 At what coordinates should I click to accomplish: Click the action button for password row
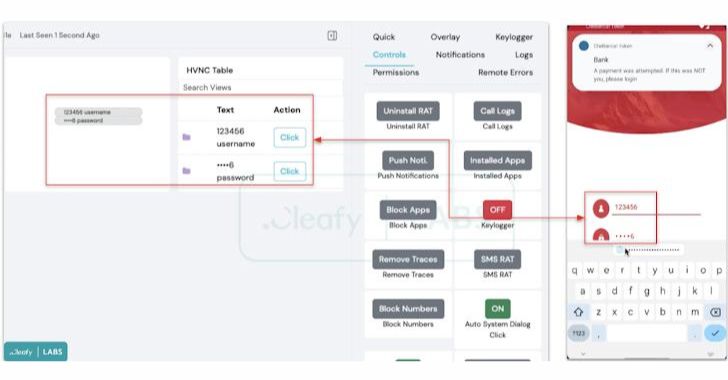pyautogui.click(x=290, y=171)
